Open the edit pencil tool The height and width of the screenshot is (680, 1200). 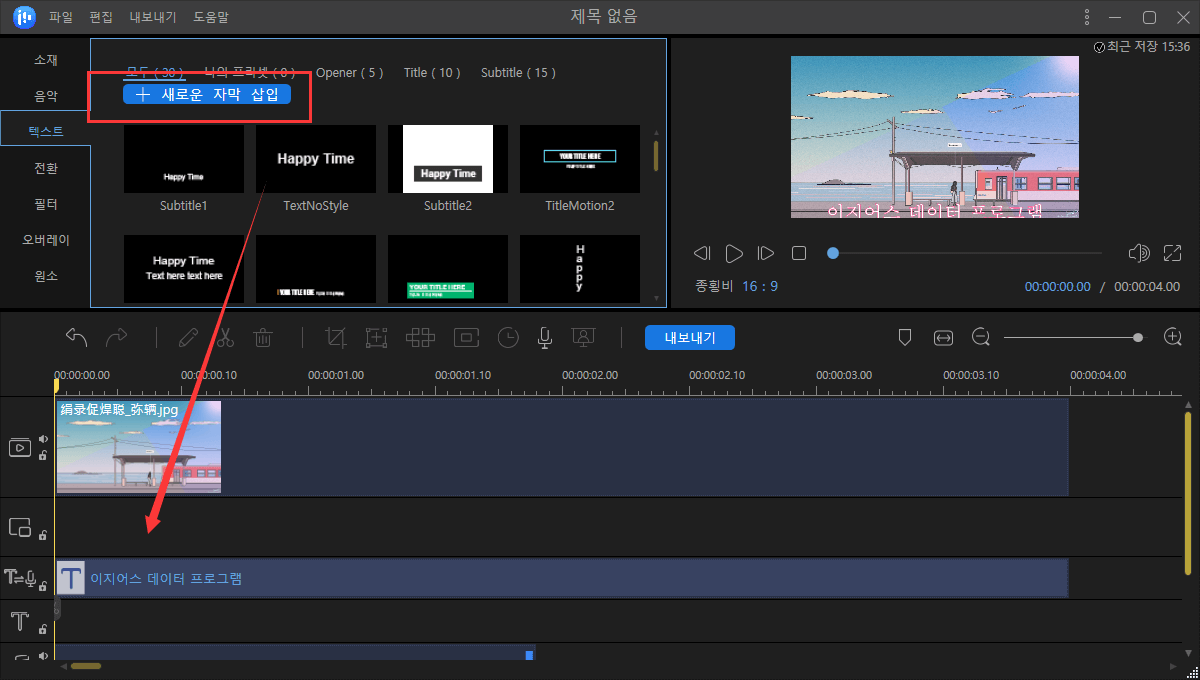click(188, 337)
